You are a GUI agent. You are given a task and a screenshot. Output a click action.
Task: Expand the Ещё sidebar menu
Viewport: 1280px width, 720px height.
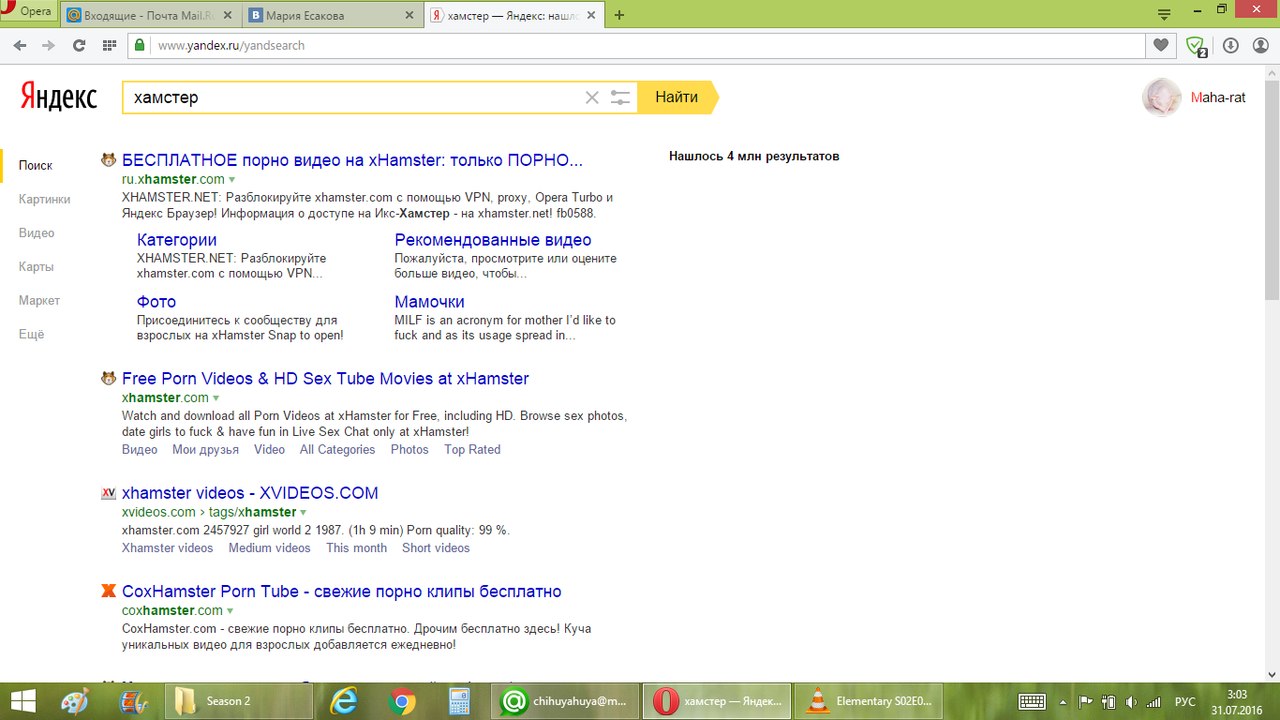pyautogui.click(x=32, y=335)
